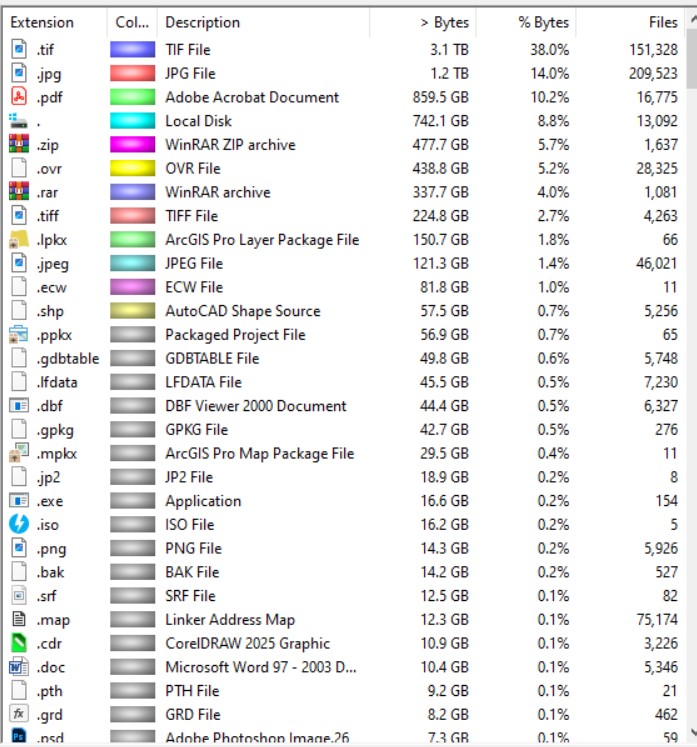The height and width of the screenshot is (747, 697).
Task: Select the WinRAR .zip archive icon
Action: pyautogui.click(x=18, y=144)
